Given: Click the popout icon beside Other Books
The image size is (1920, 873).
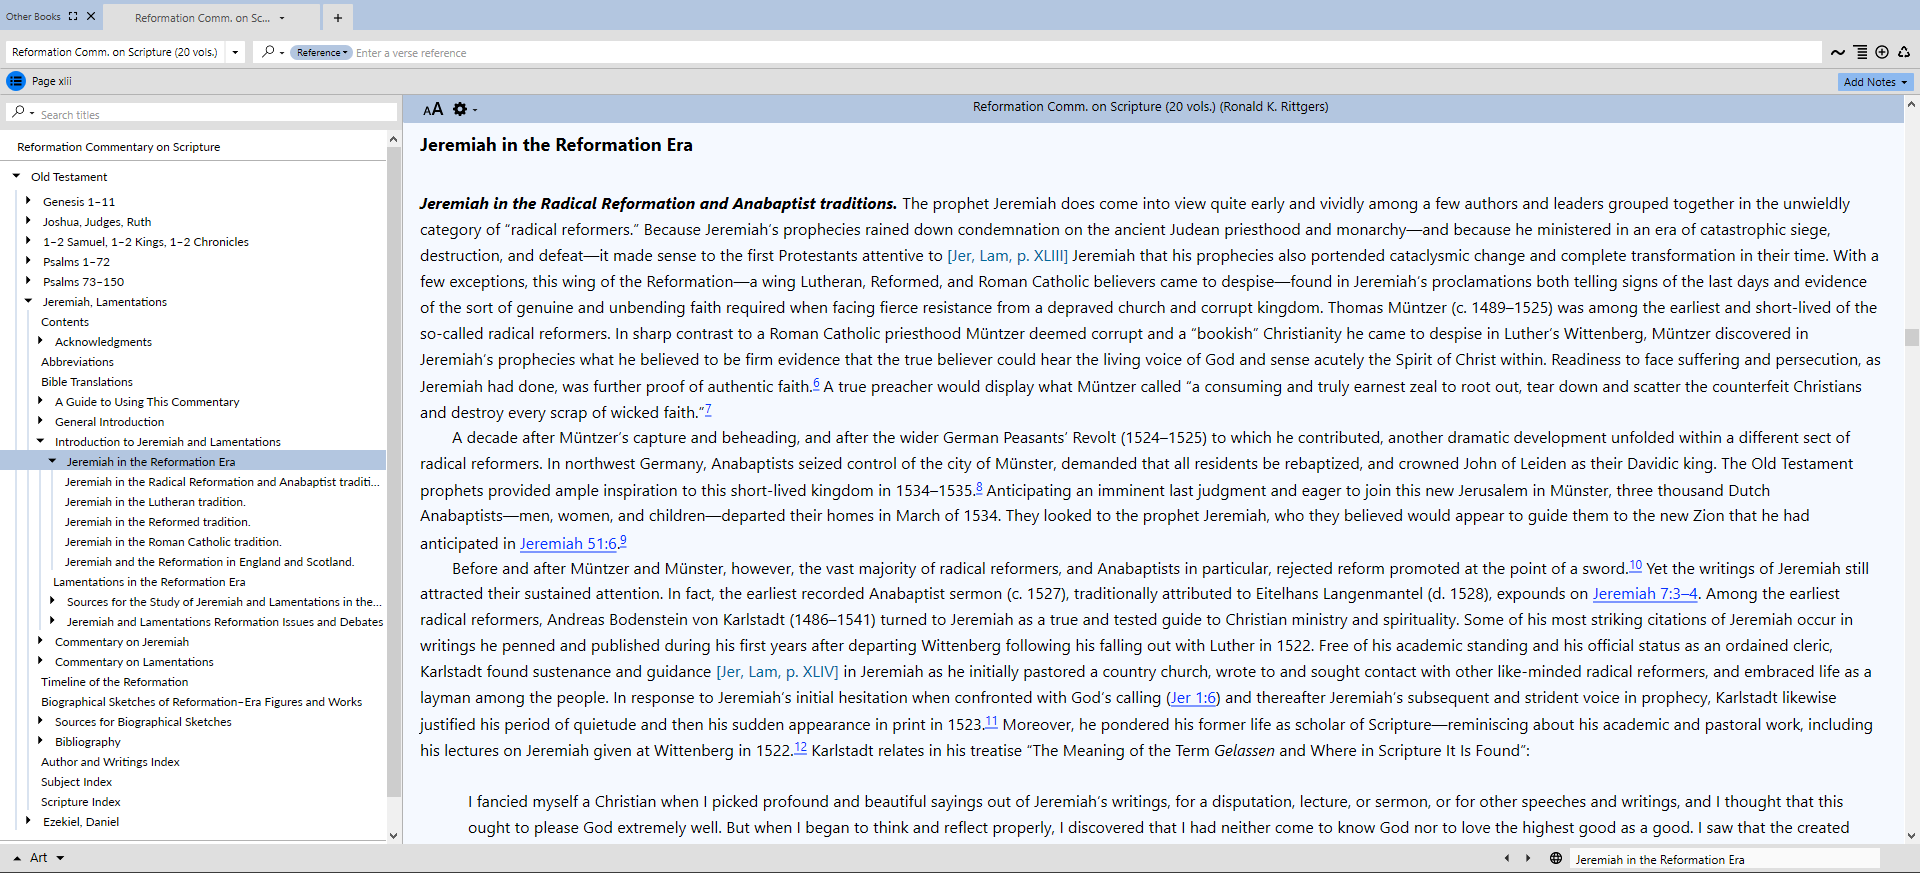Looking at the screenshot, I should tap(73, 16).
